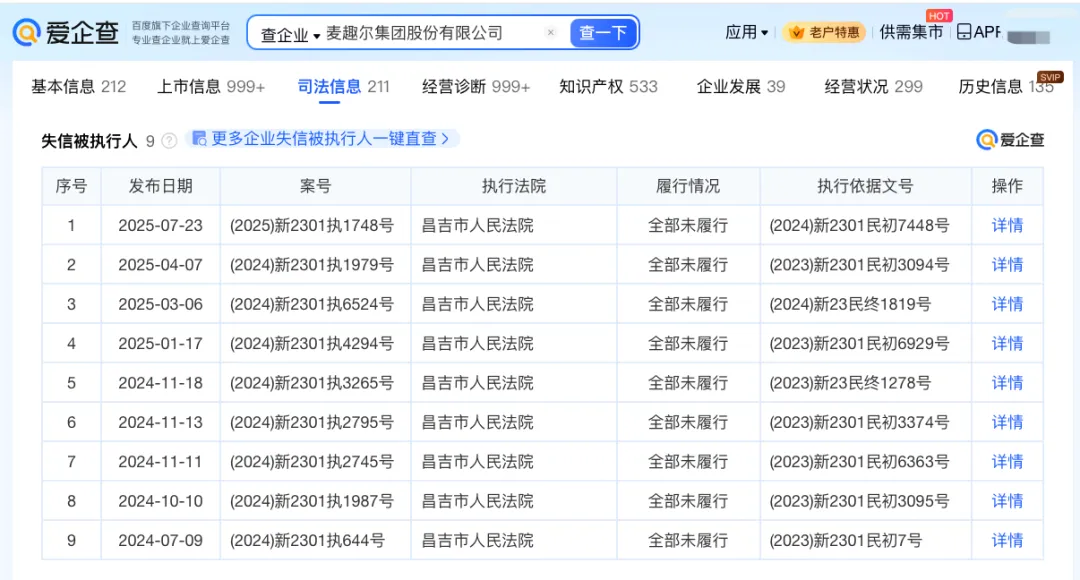The width and height of the screenshot is (1080, 580).
Task: View 详情 for case 执6524号
Action: click(1007, 304)
